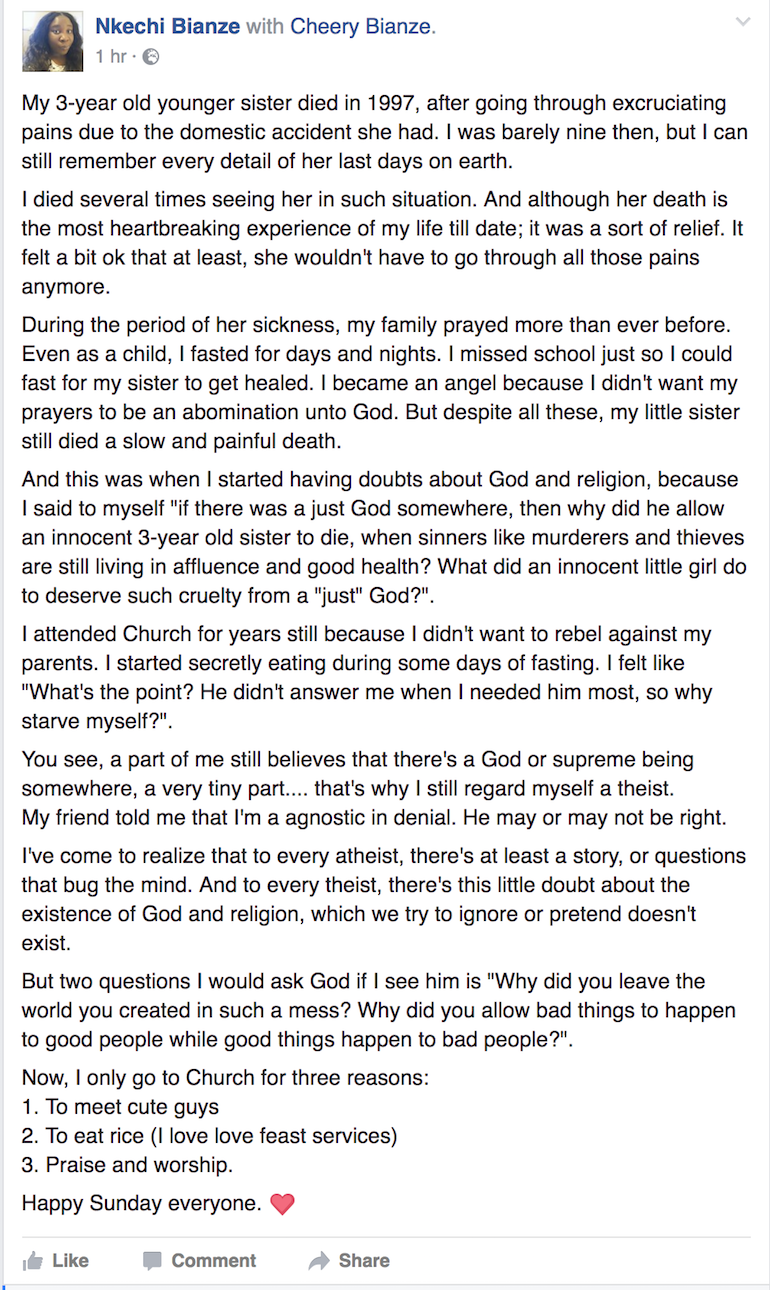Open the post options chevron menu
Viewport: 770px width, 1290px height.
coord(742,22)
